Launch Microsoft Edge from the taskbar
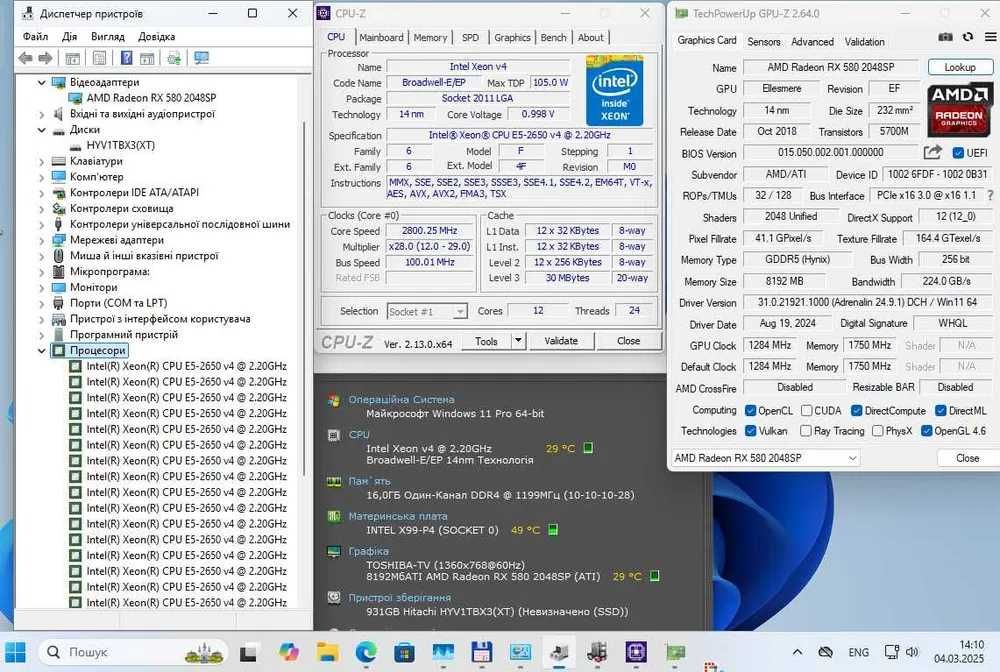The height and width of the screenshot is (672, 1000). [x=366, y=652]
